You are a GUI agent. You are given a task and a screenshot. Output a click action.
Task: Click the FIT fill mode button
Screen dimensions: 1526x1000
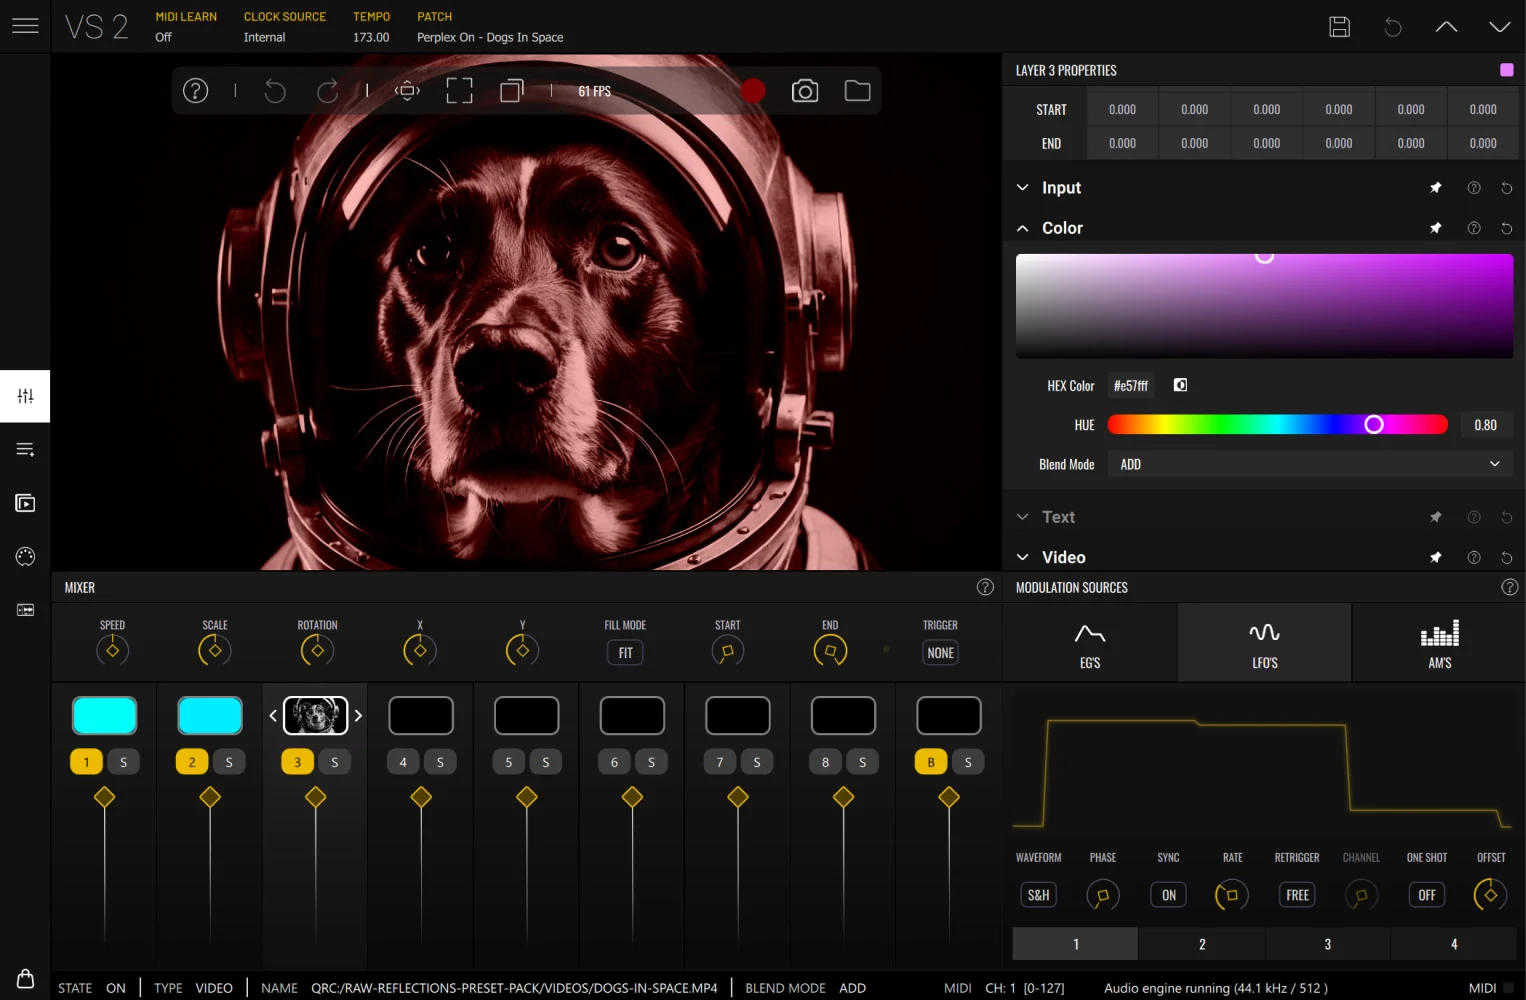pos(624,652)
